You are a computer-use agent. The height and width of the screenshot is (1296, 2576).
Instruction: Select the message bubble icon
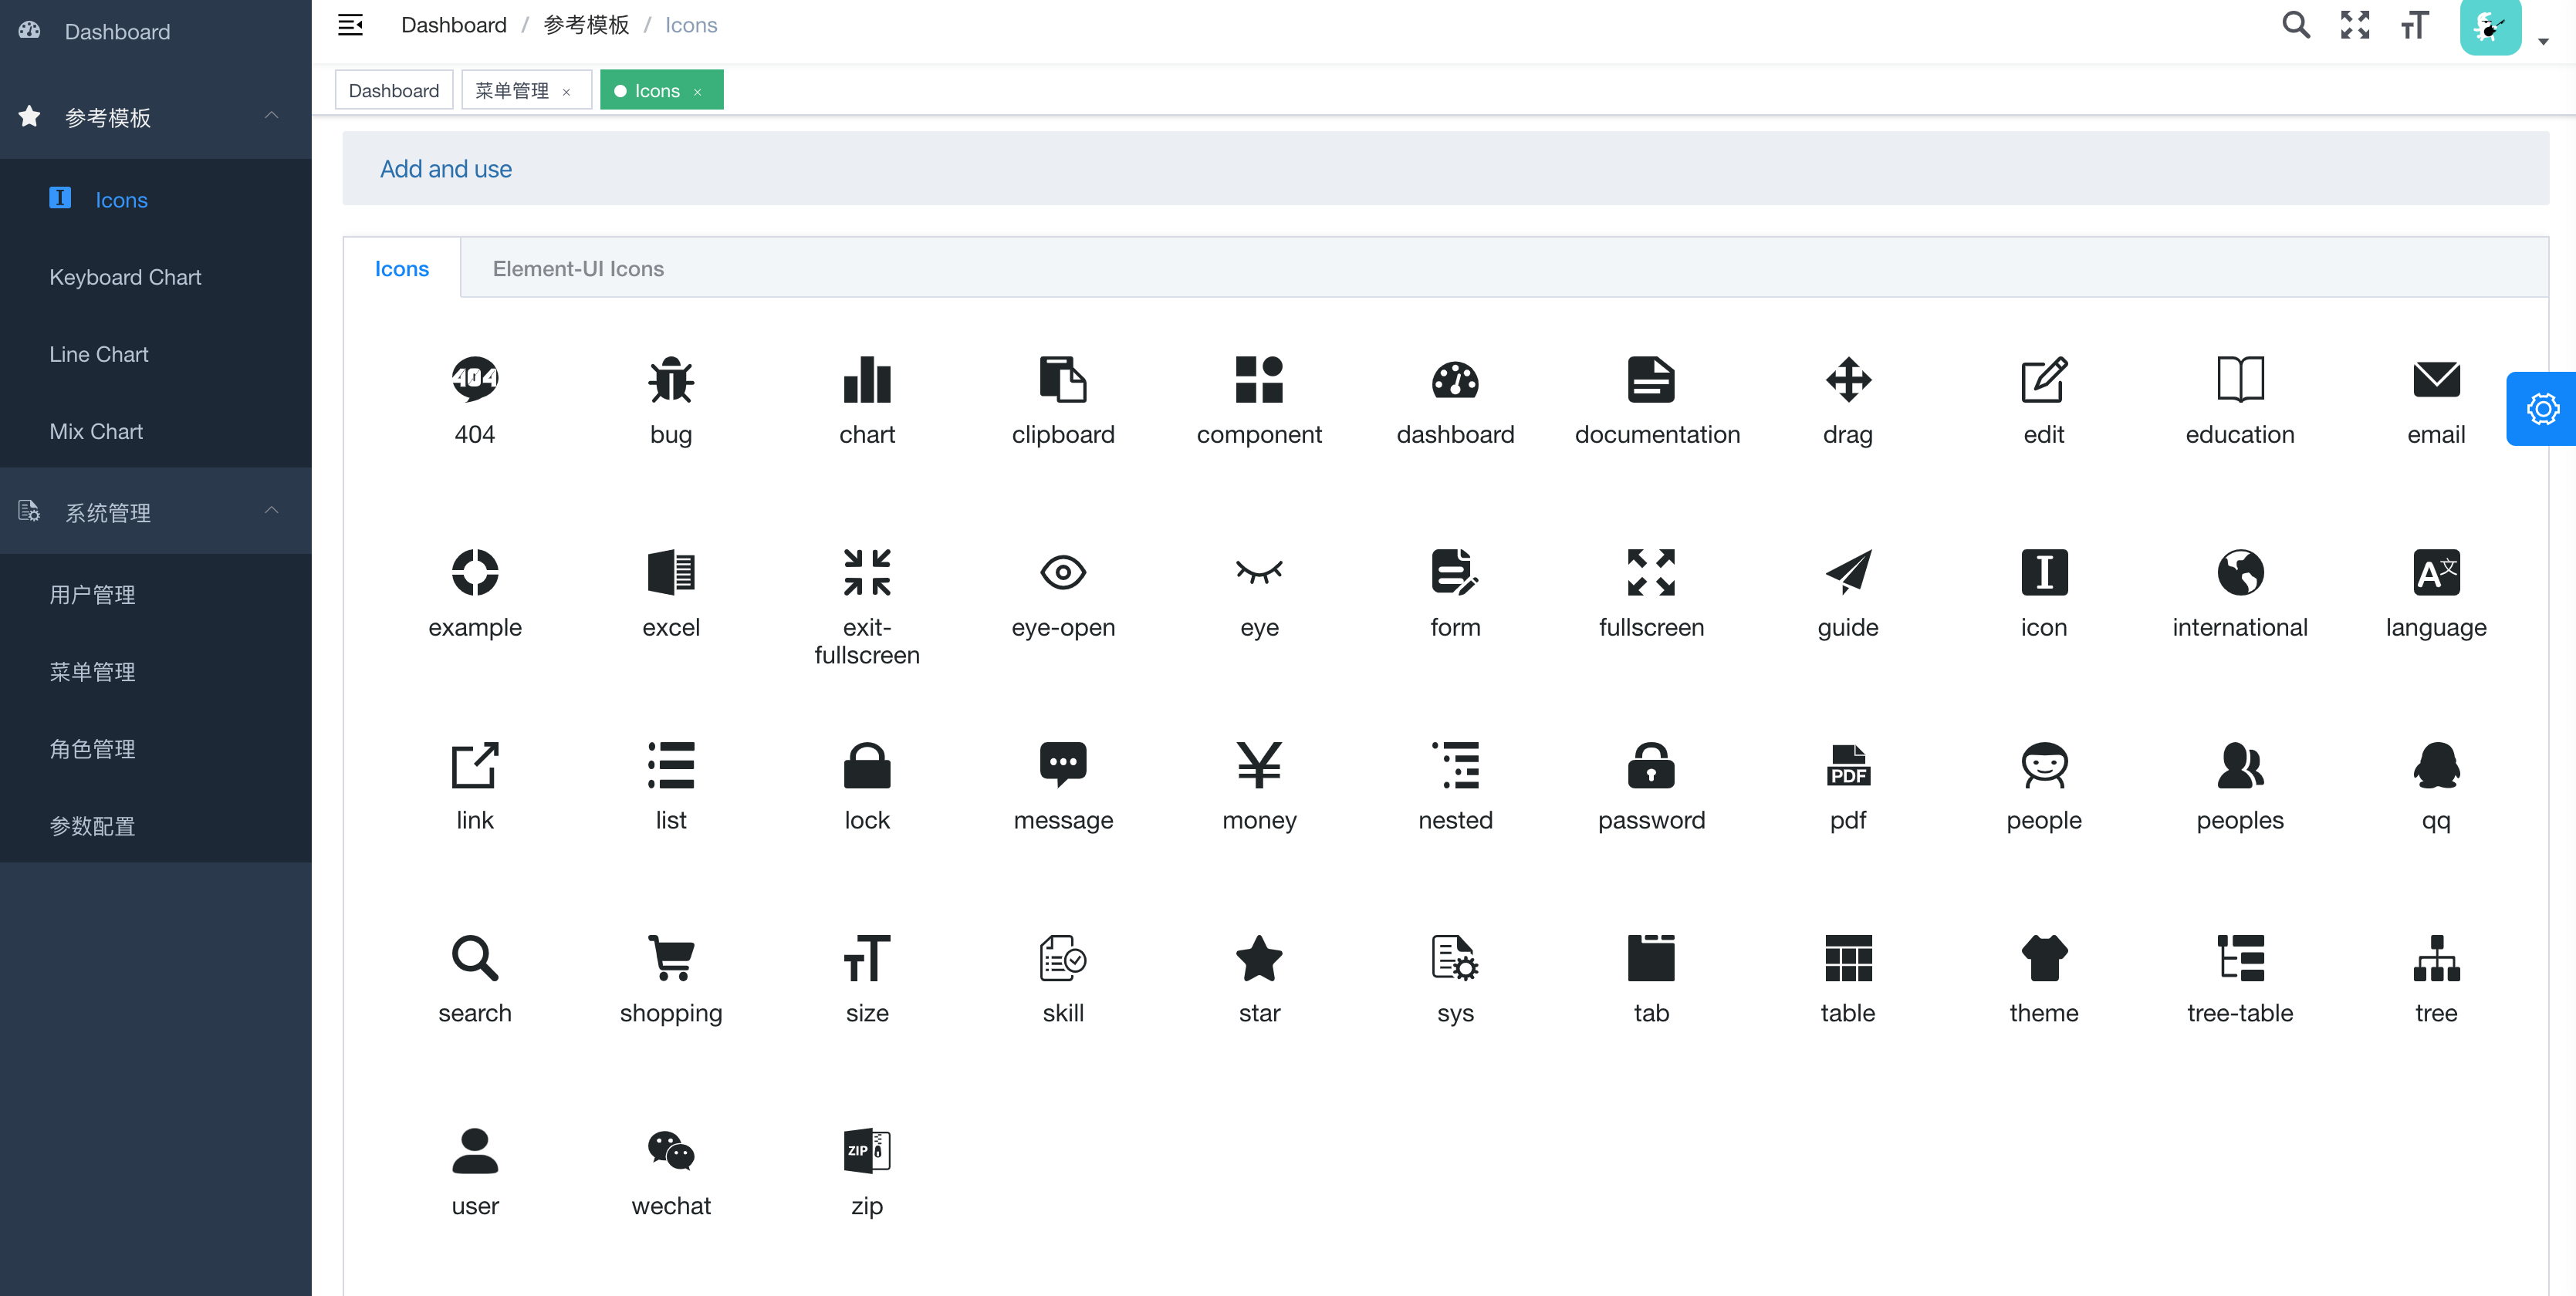[1063, 766]
